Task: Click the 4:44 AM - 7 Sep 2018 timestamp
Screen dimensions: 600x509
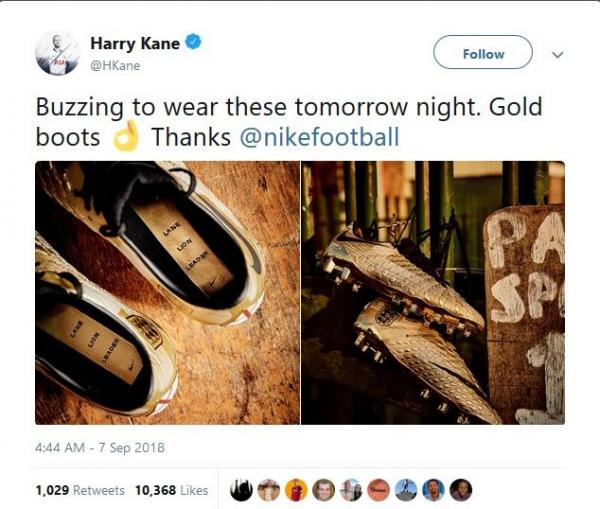Action: 99,447
